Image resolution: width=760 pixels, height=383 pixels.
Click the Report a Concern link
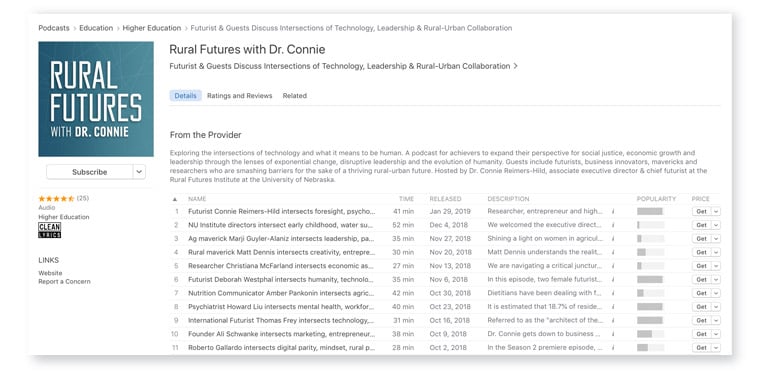[x=64, y=281]
